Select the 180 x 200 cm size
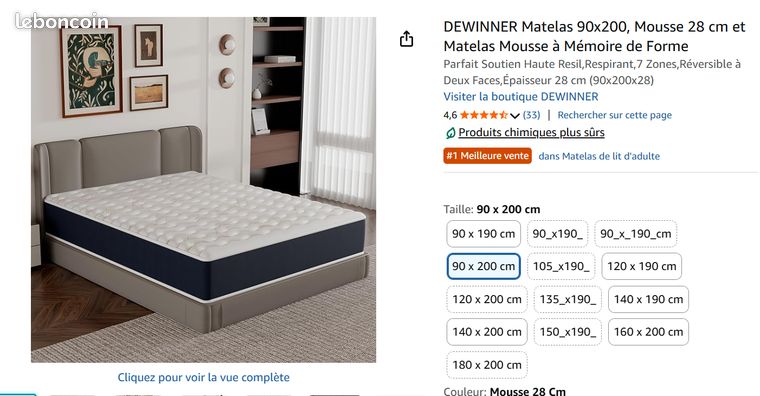Viewport: 760px width, 396px height. (x=487, y=365)
